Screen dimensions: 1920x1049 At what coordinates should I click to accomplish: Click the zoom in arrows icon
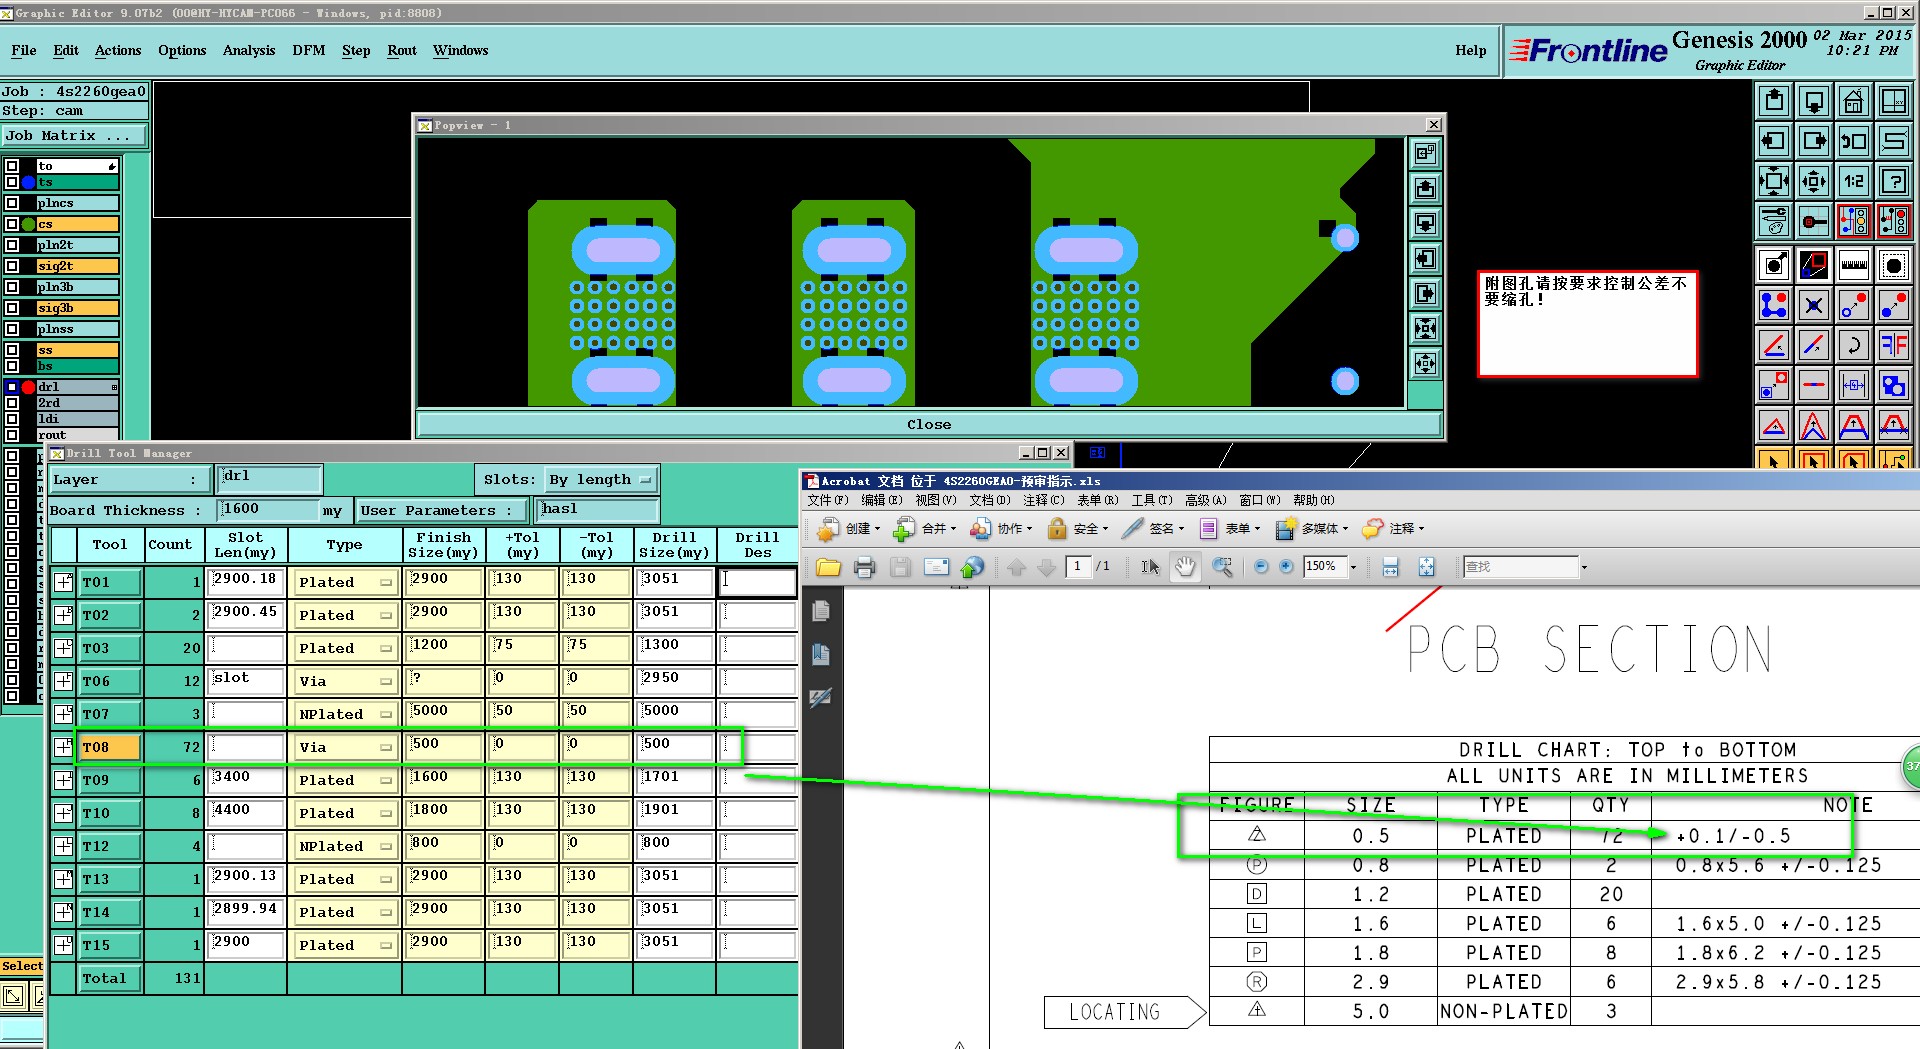point(1773,181)
